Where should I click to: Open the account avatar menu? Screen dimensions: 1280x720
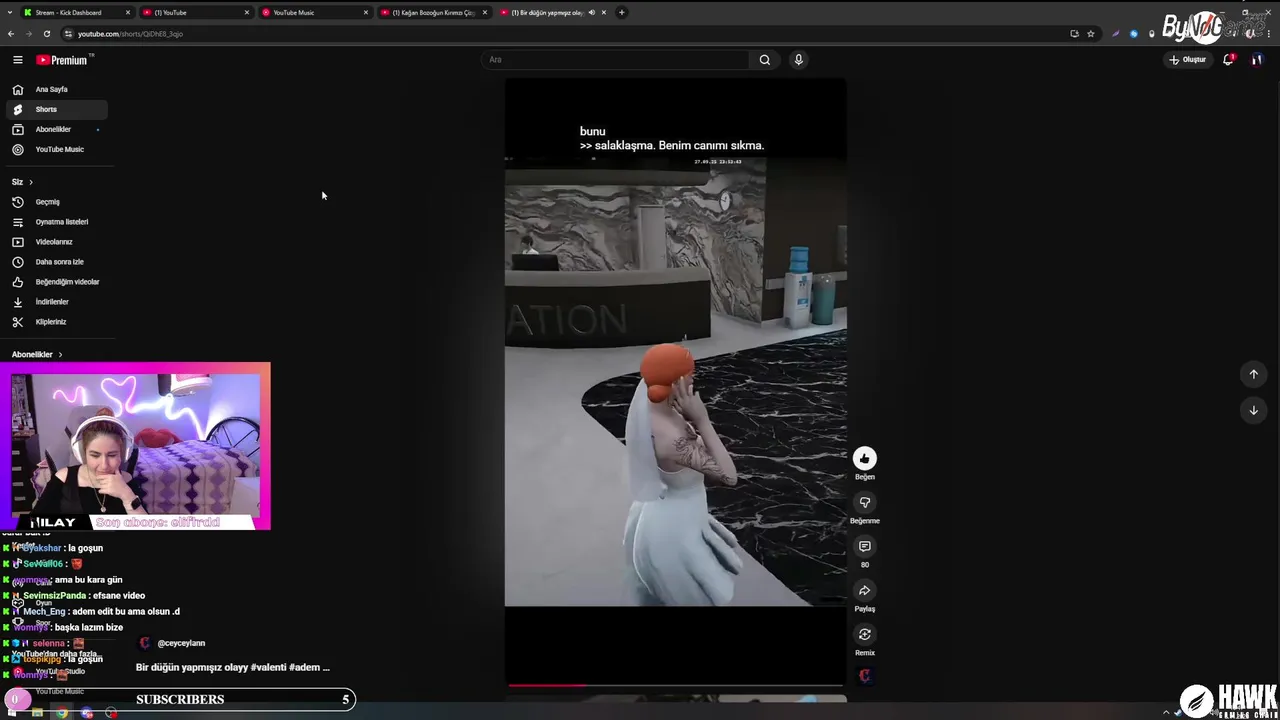[1257, 60]
